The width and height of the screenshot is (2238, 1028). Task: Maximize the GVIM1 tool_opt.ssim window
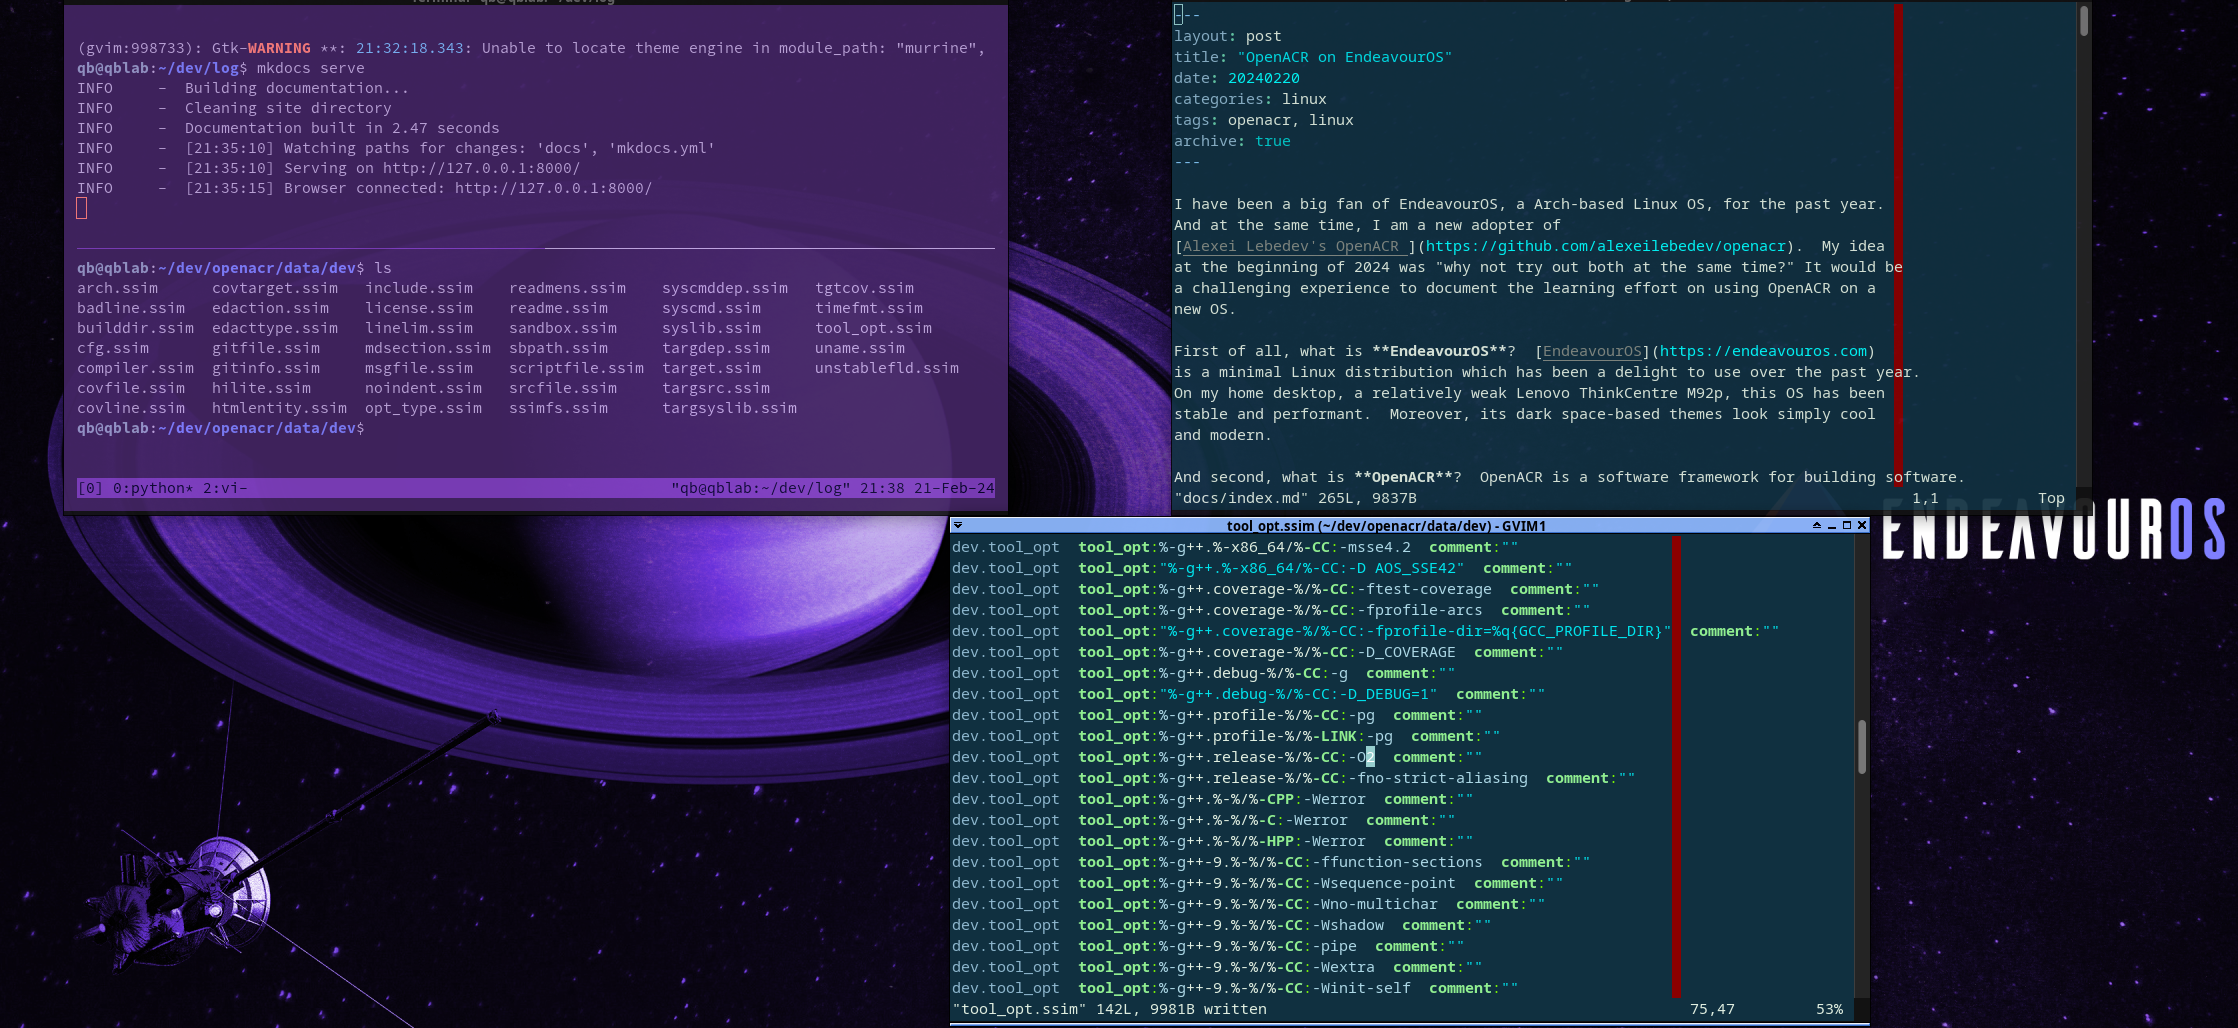(x=1847, y=525)
